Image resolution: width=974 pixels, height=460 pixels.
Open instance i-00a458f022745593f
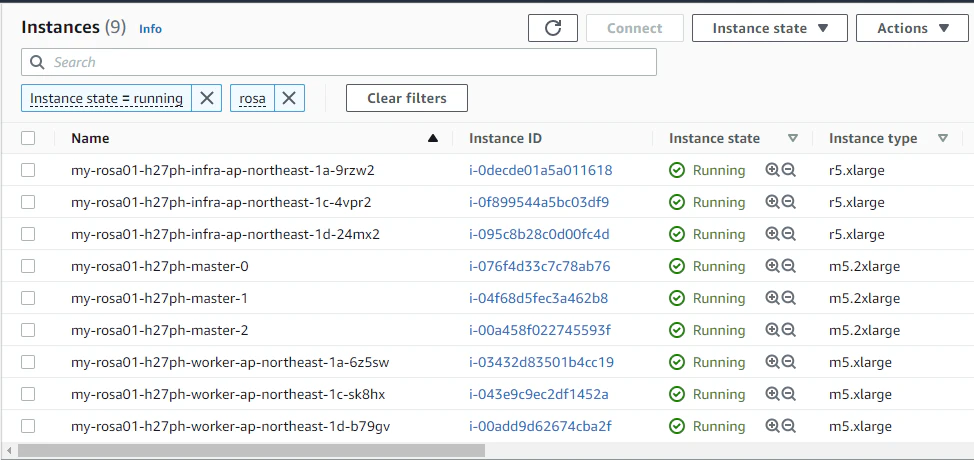[540, 330]
